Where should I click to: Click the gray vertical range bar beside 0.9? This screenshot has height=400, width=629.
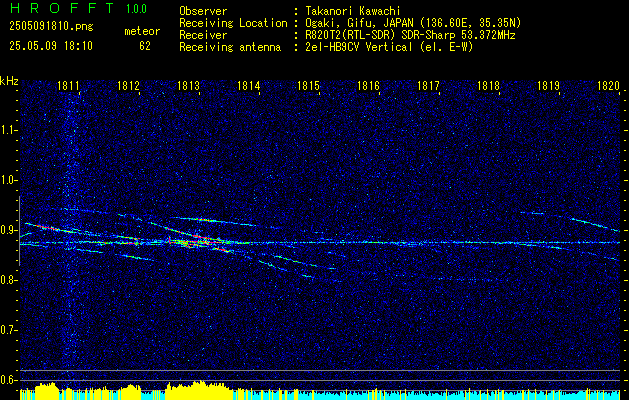tap(19, 231)
